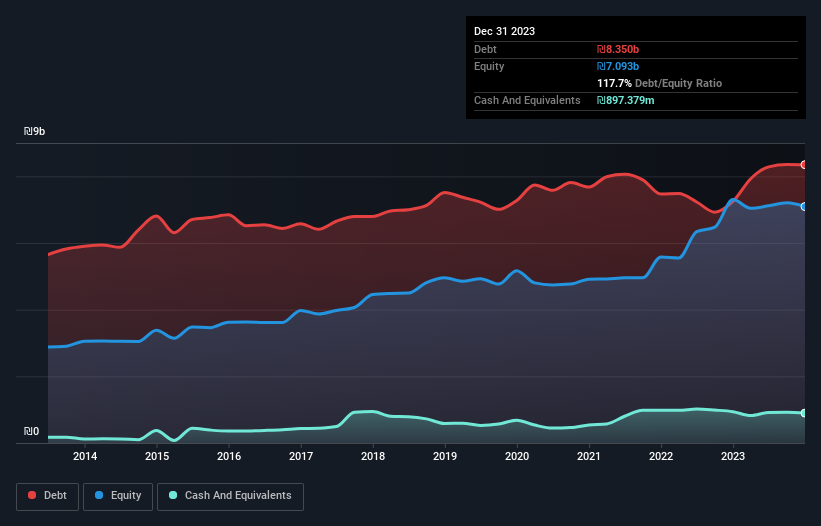
Task: Click the red dot in Debt legend
Action: (x=32, y=495)
